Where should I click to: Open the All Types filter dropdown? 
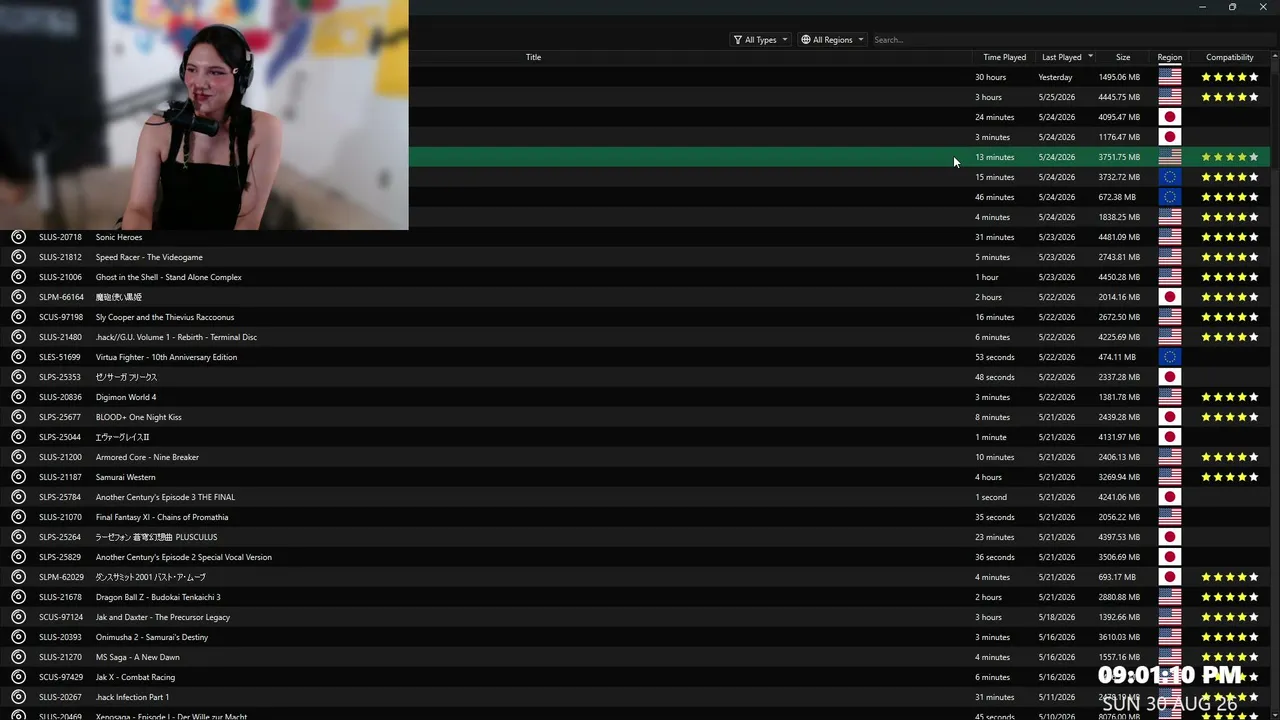click(761, 40)
